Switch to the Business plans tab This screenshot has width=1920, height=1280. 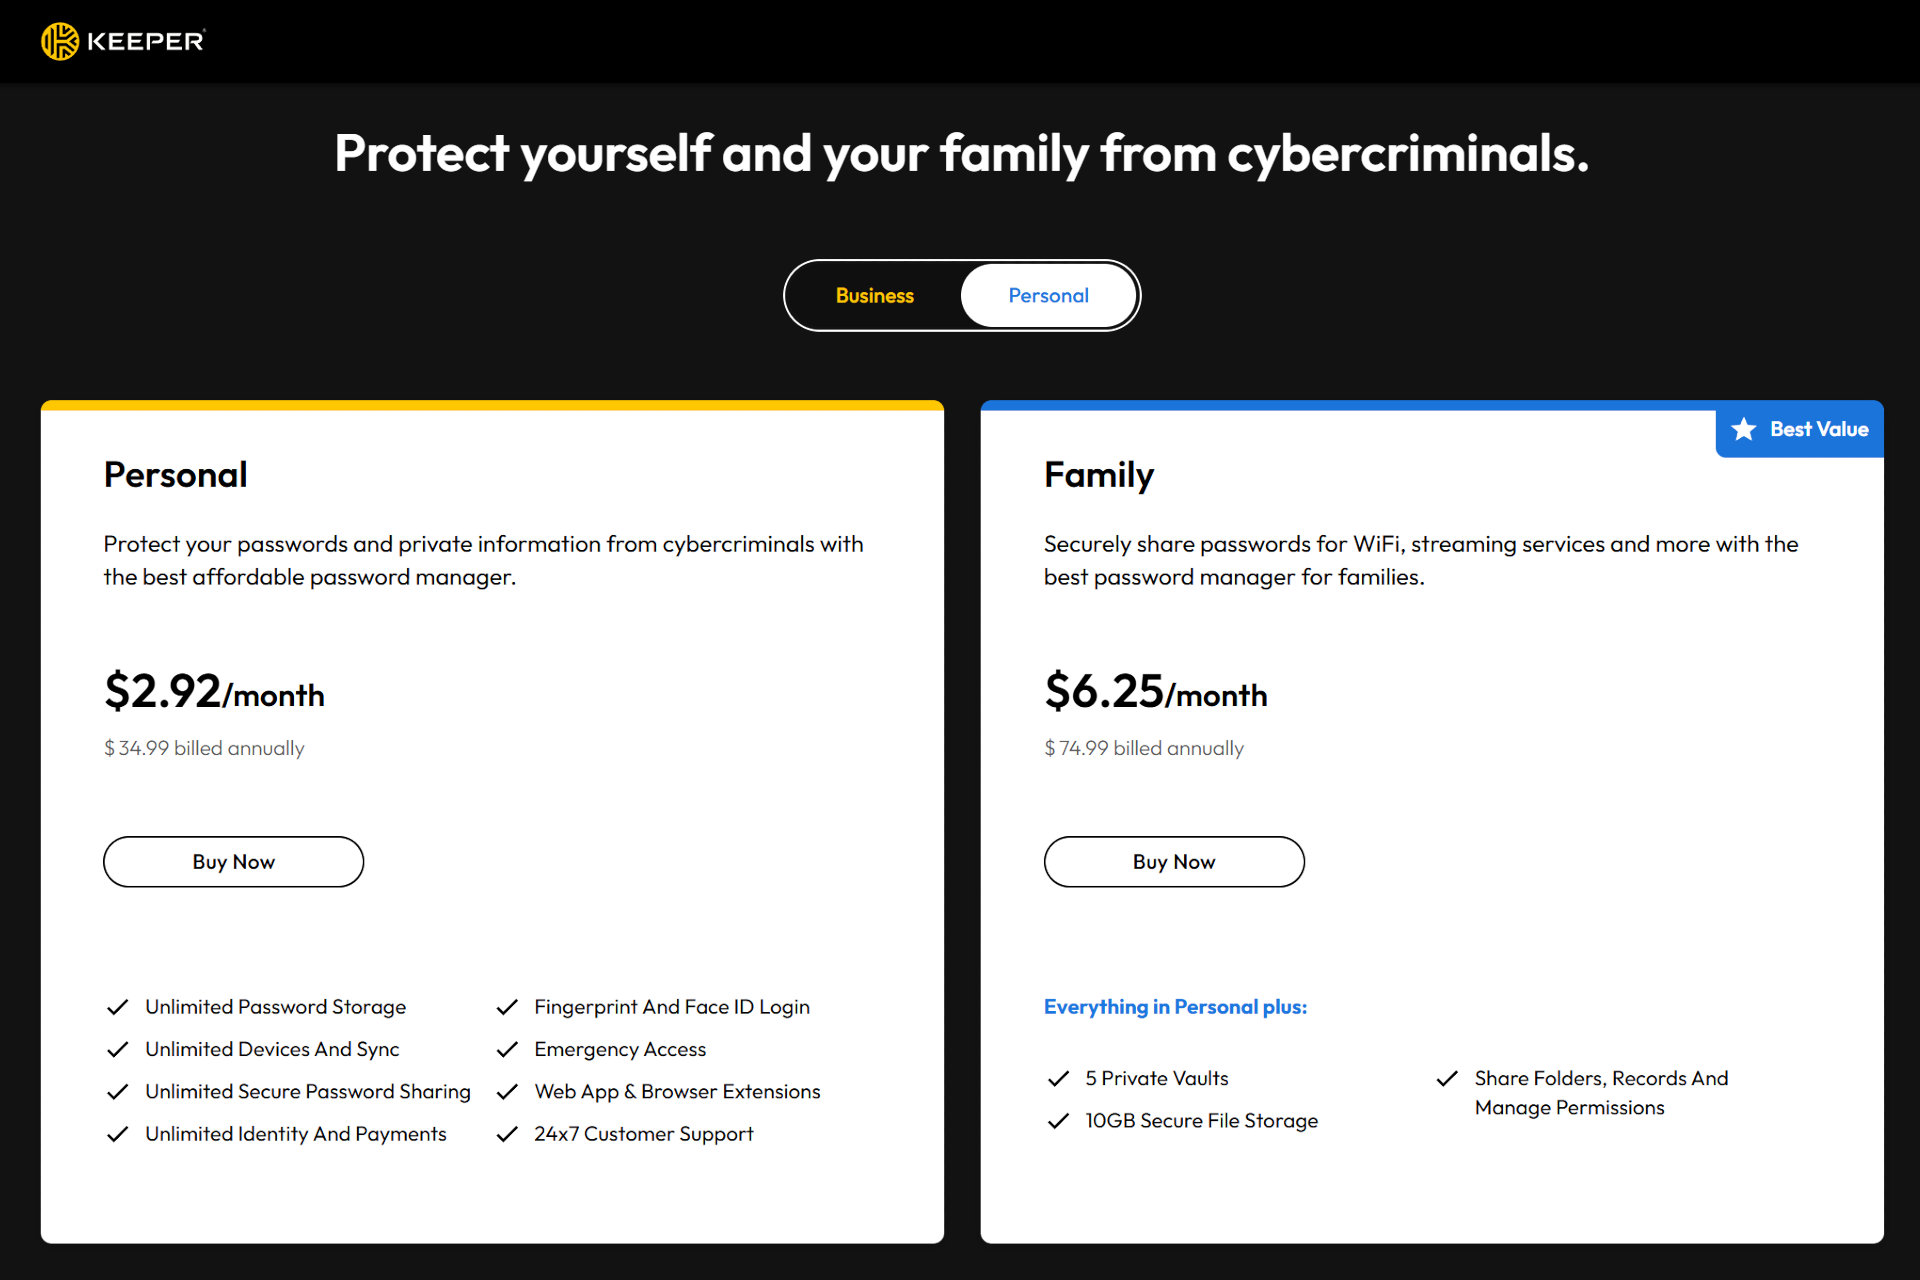point(874,296)
